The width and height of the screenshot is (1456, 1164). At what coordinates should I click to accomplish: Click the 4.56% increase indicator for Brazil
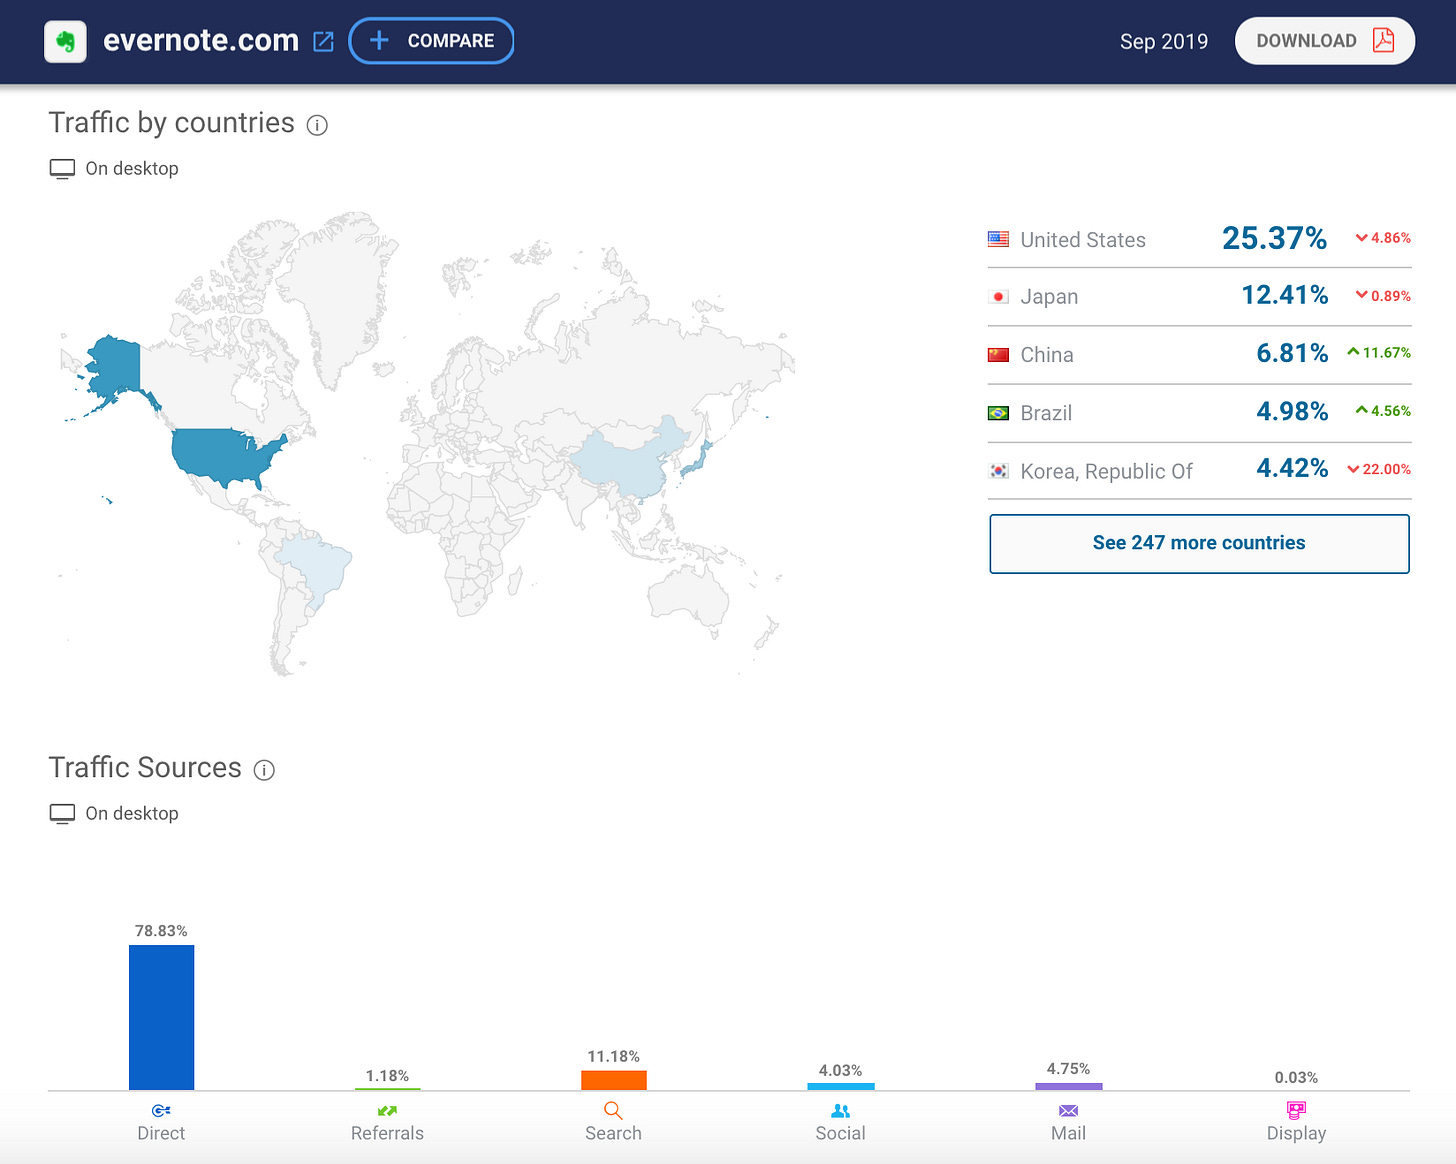click(x=1383, y=411)
